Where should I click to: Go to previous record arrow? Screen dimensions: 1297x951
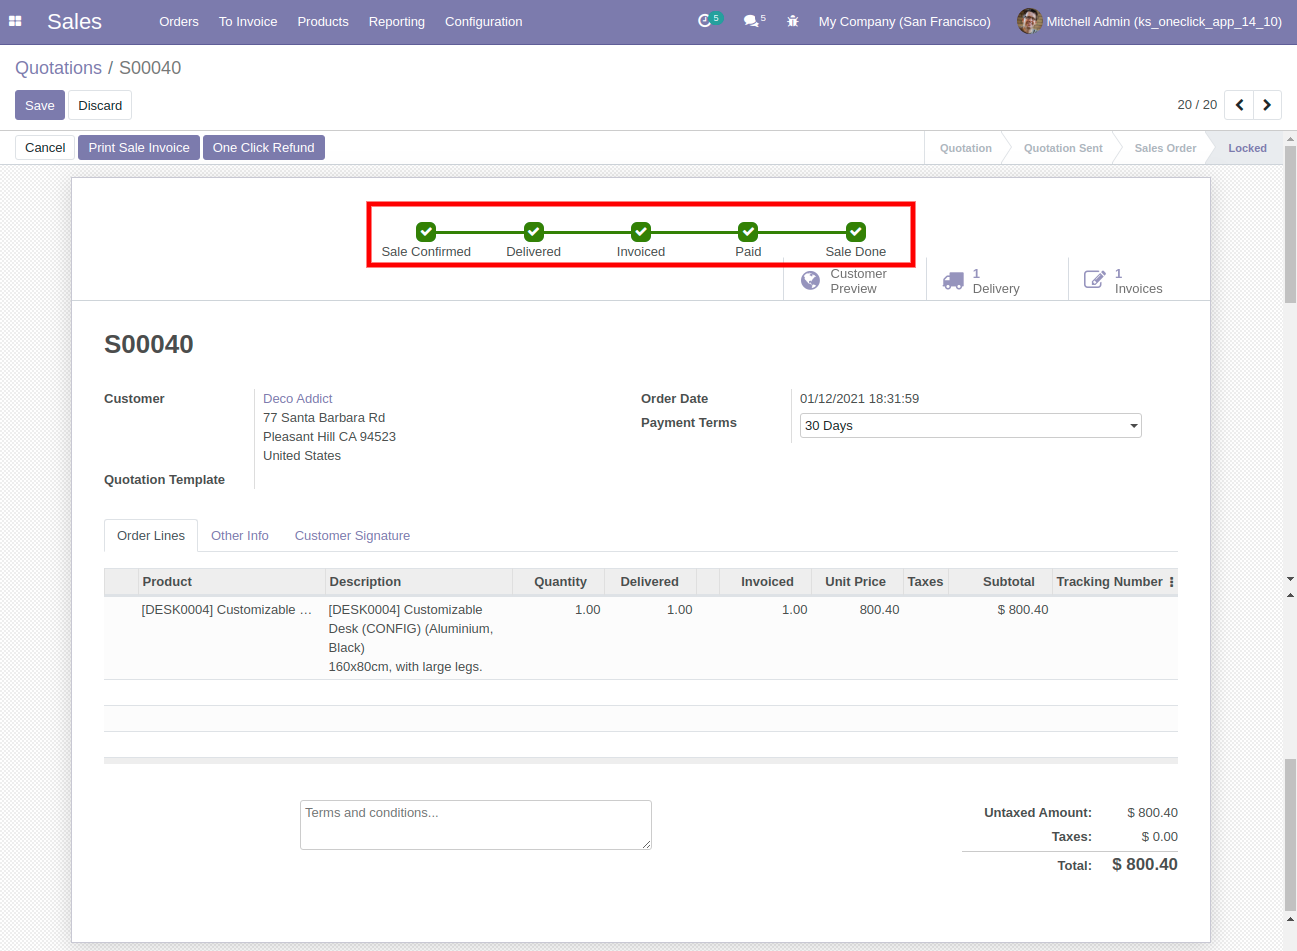click(x=1239, y=105)
